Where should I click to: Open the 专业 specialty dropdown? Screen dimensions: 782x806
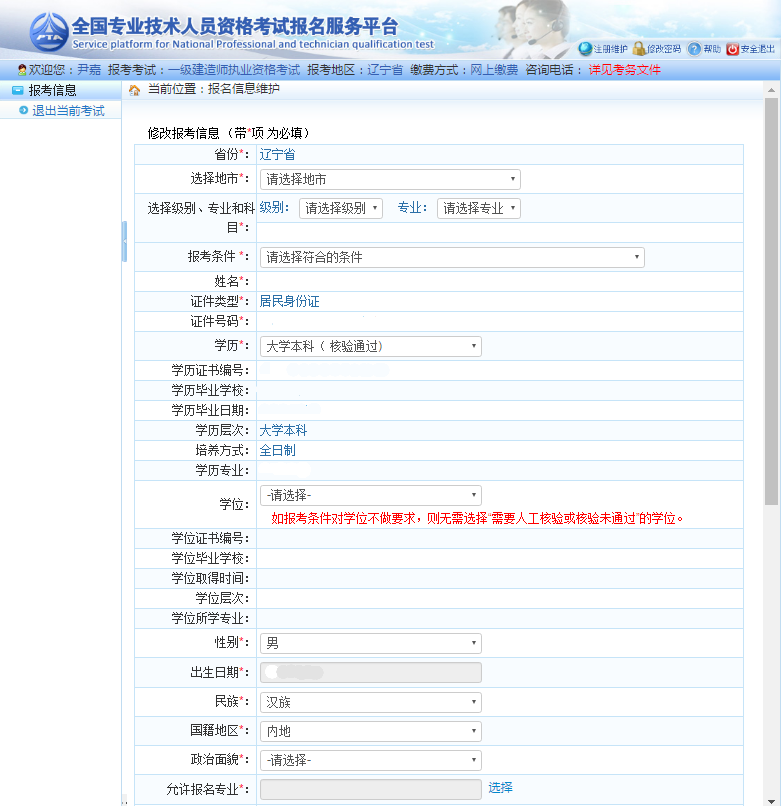478,208
